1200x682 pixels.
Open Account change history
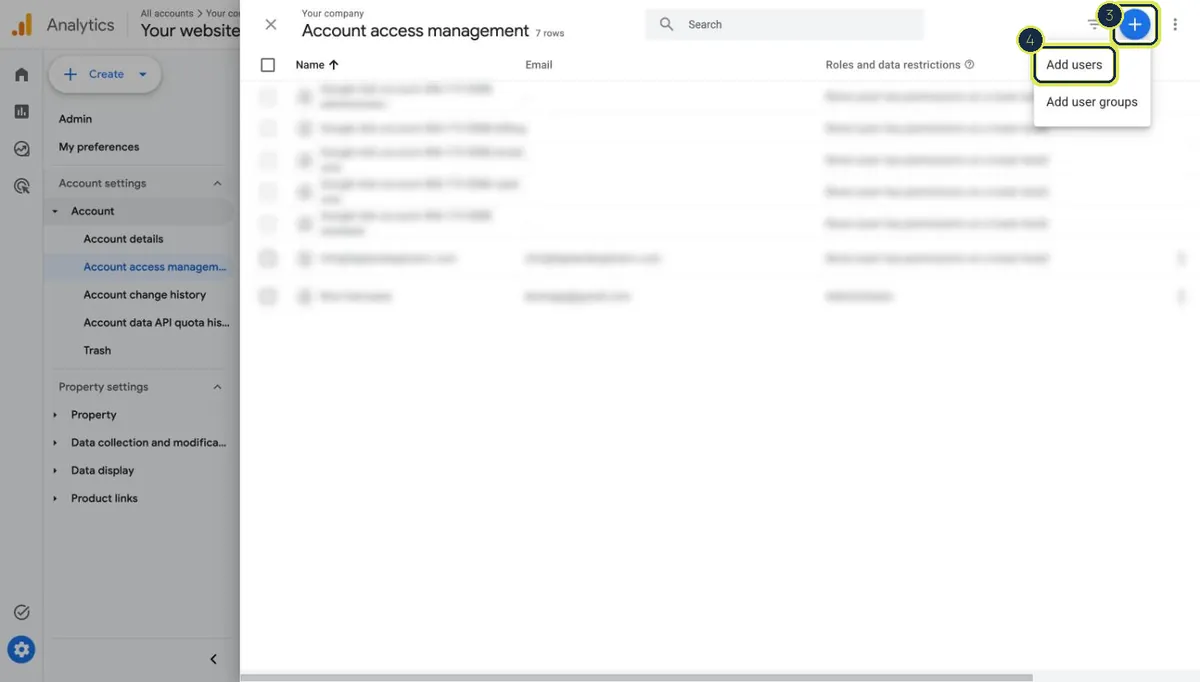(145, 295)
